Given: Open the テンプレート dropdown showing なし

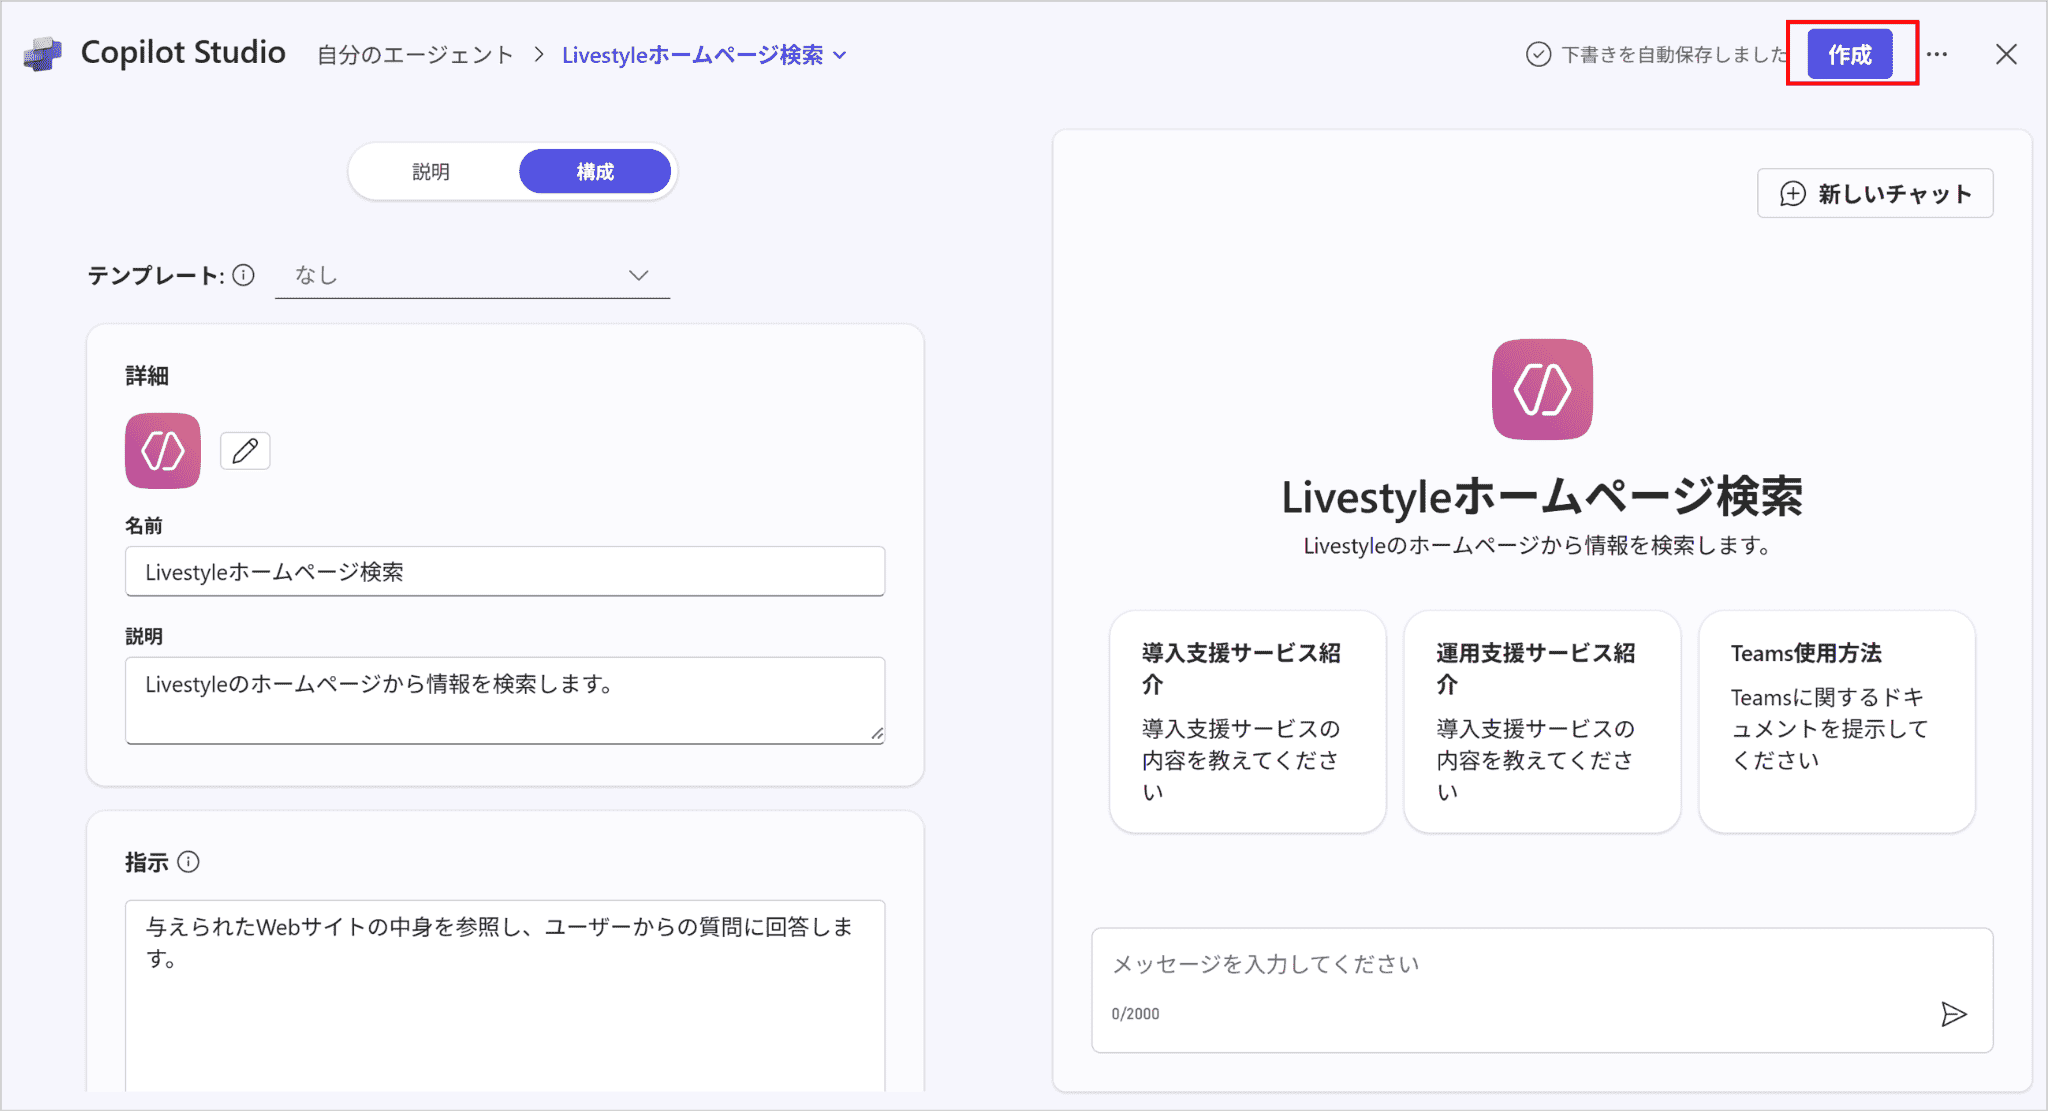Looking at the screenshot, I should click(472, 275).
